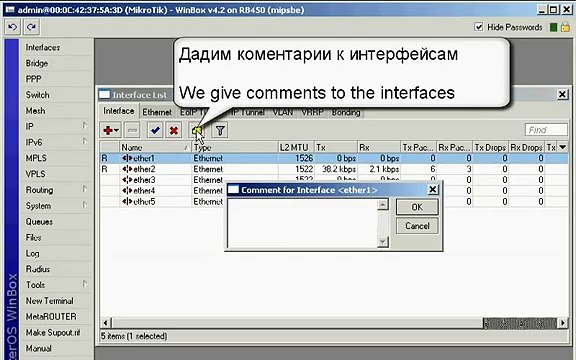Screen dimensions: 576x360
Task: Open the PPP menu item
Action: (x=33, y=79)
